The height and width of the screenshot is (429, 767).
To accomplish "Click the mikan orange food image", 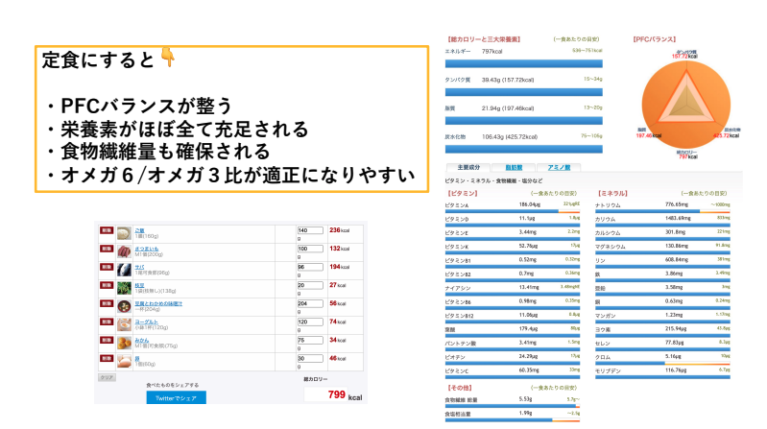I will [123, 340].
